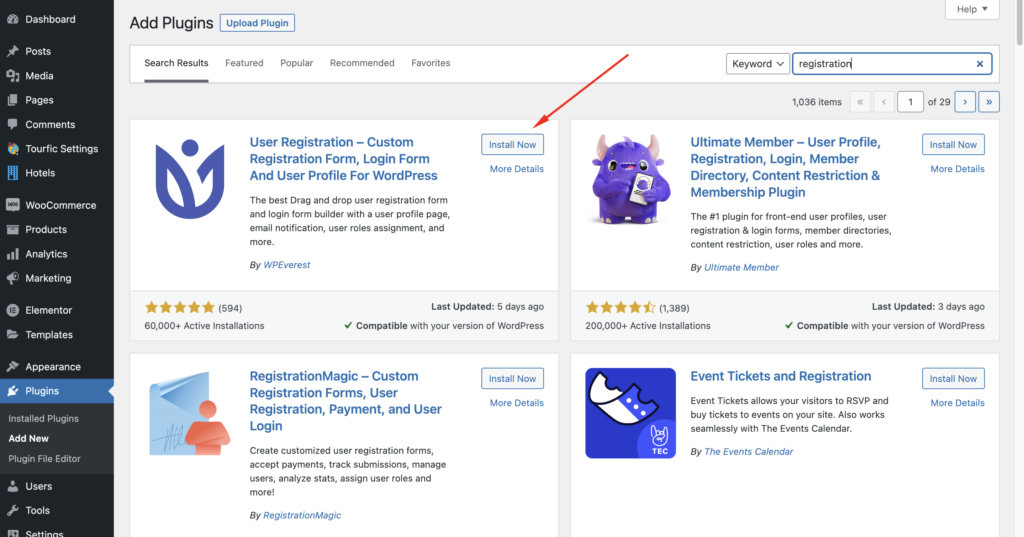Screen dimensions: 1024x537
Task: Install RegistrationMagic plugin now
Action: pyautogui.click(x=513, y=379)
